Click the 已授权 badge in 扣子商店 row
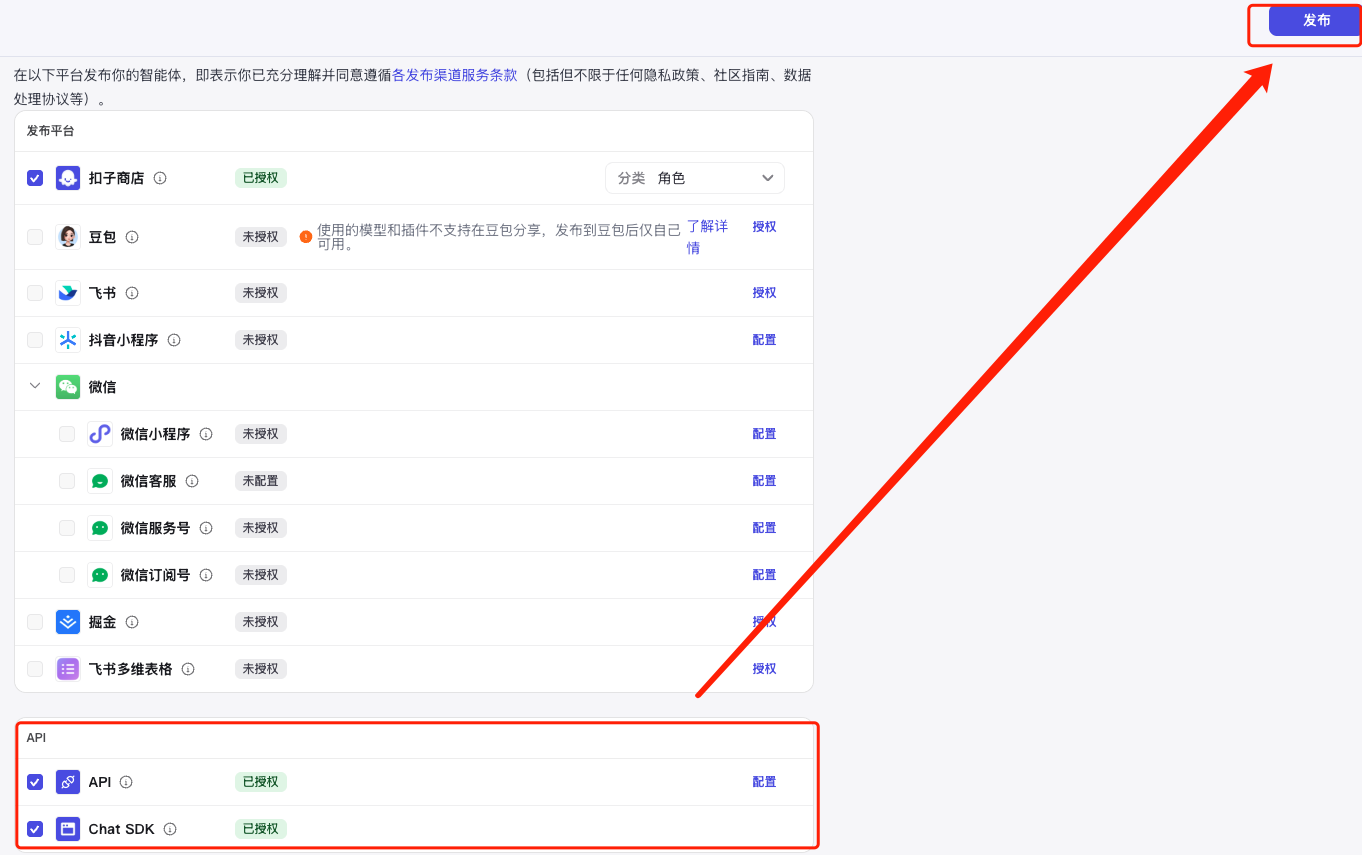The height and width of the screenshot is (855, 1362). point(261,178)
